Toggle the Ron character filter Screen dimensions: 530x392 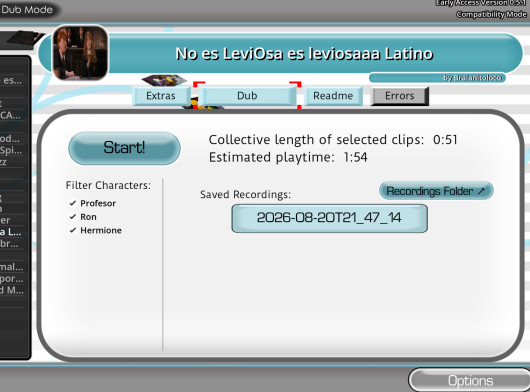pos(83,217)
